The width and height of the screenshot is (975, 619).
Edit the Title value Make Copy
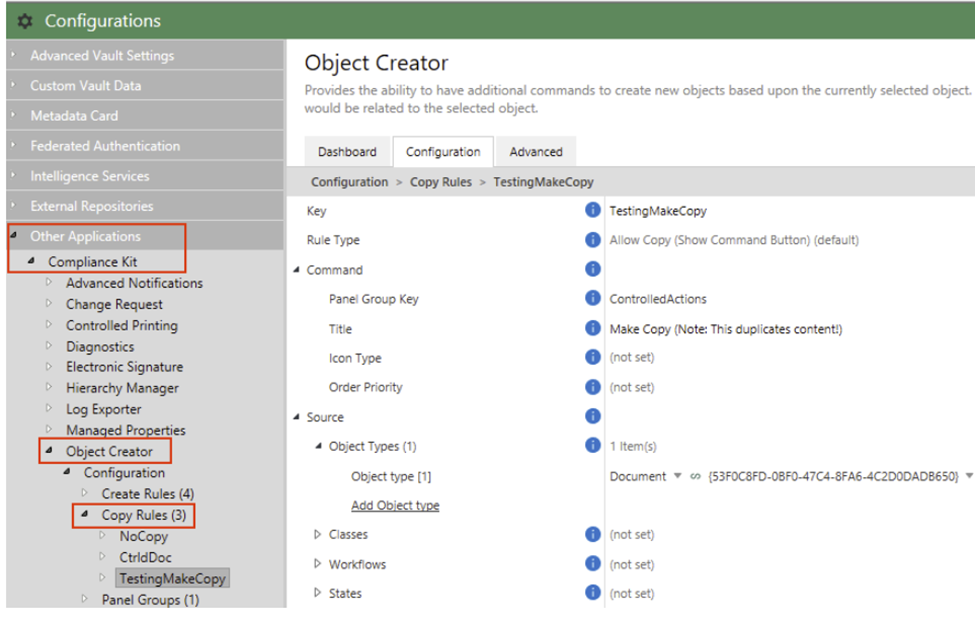pos(726,329)
